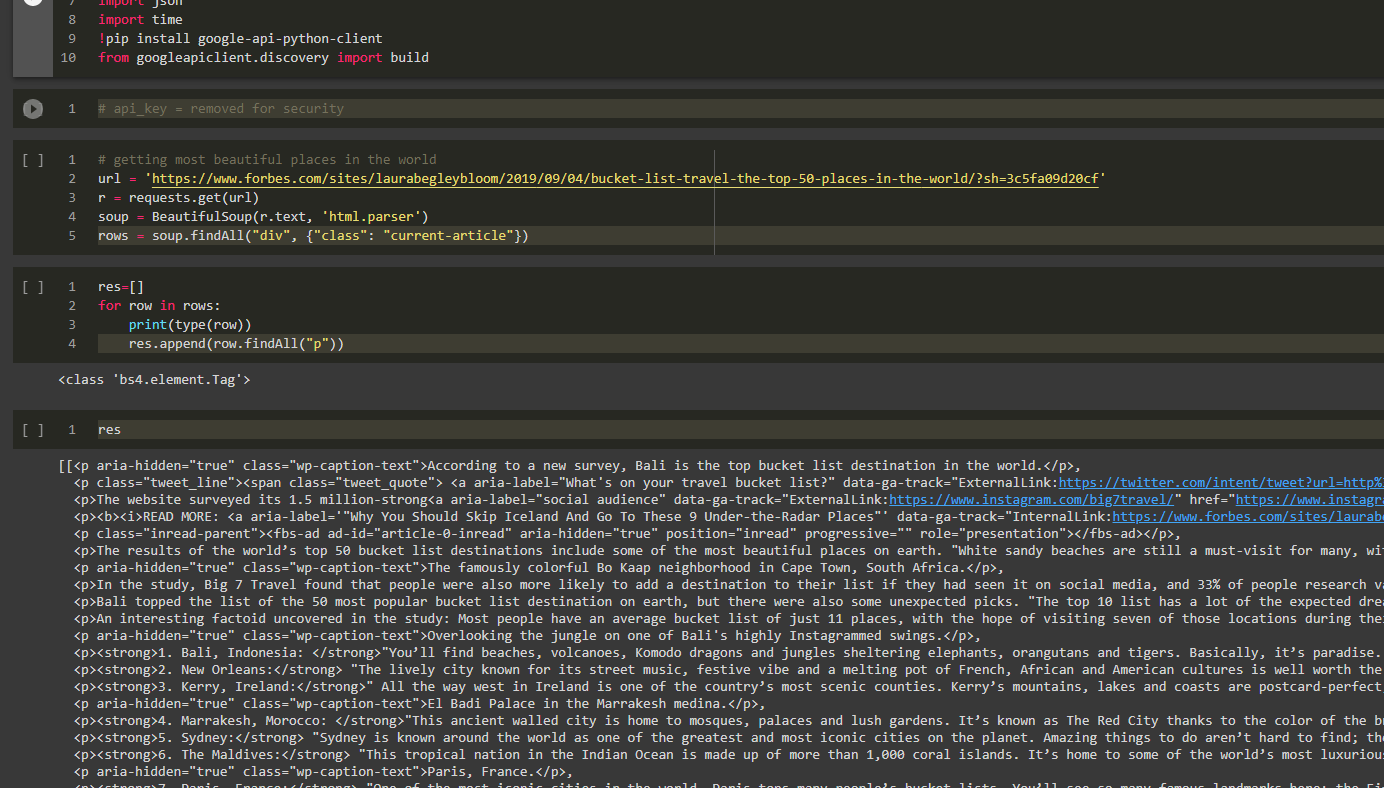Click output entry '3. Kerry, Ireland:'
The image size is (1384, 788).
click(729, 687)
